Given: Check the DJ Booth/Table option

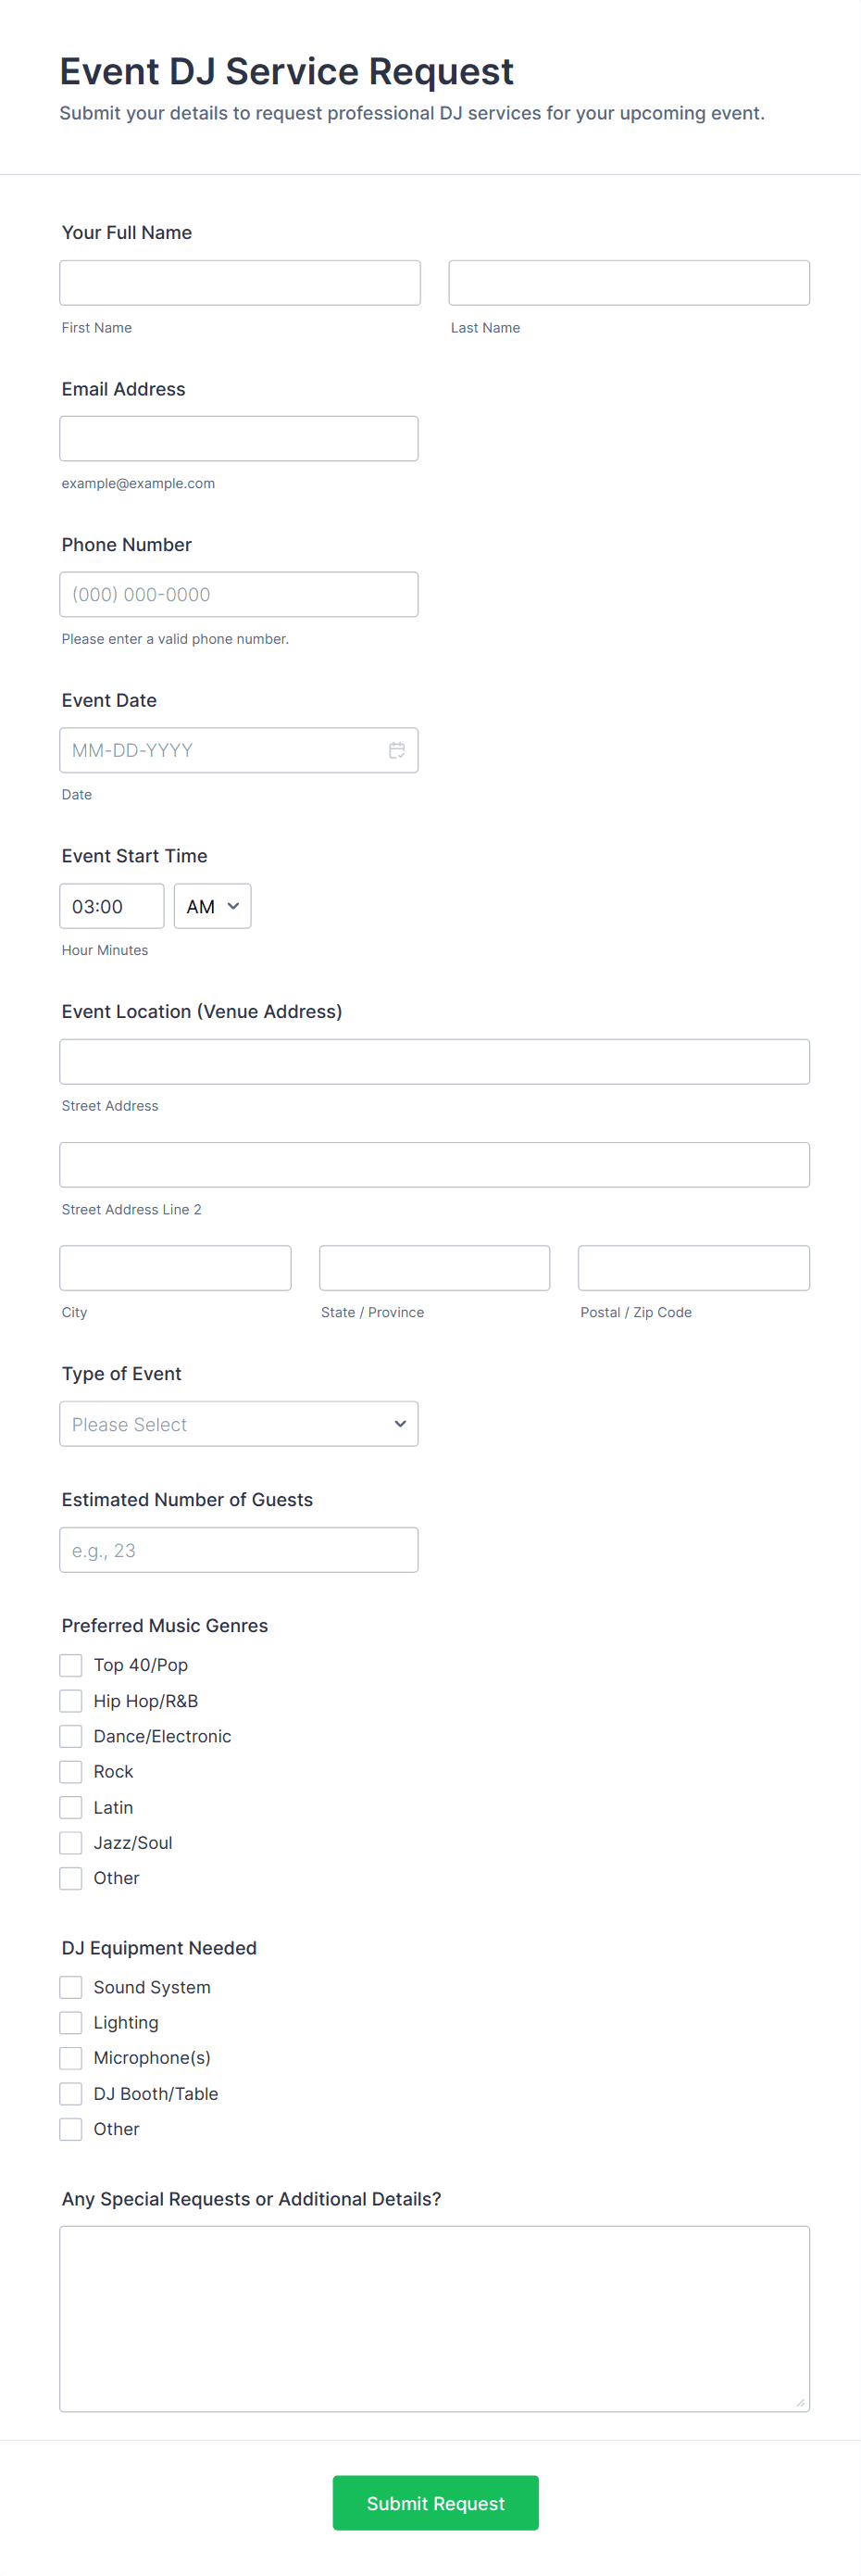Looking at the screenshot, I should coord(71,2093).
